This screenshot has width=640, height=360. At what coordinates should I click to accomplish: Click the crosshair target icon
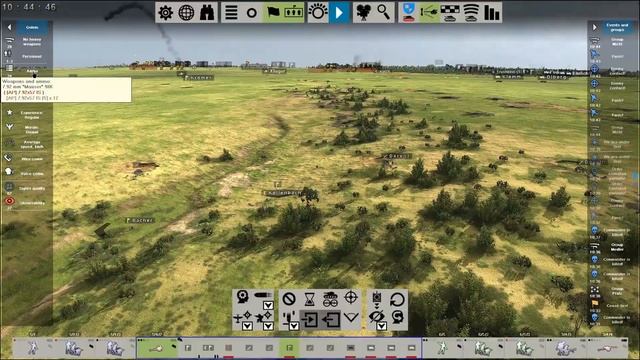[x=351, y=298]
